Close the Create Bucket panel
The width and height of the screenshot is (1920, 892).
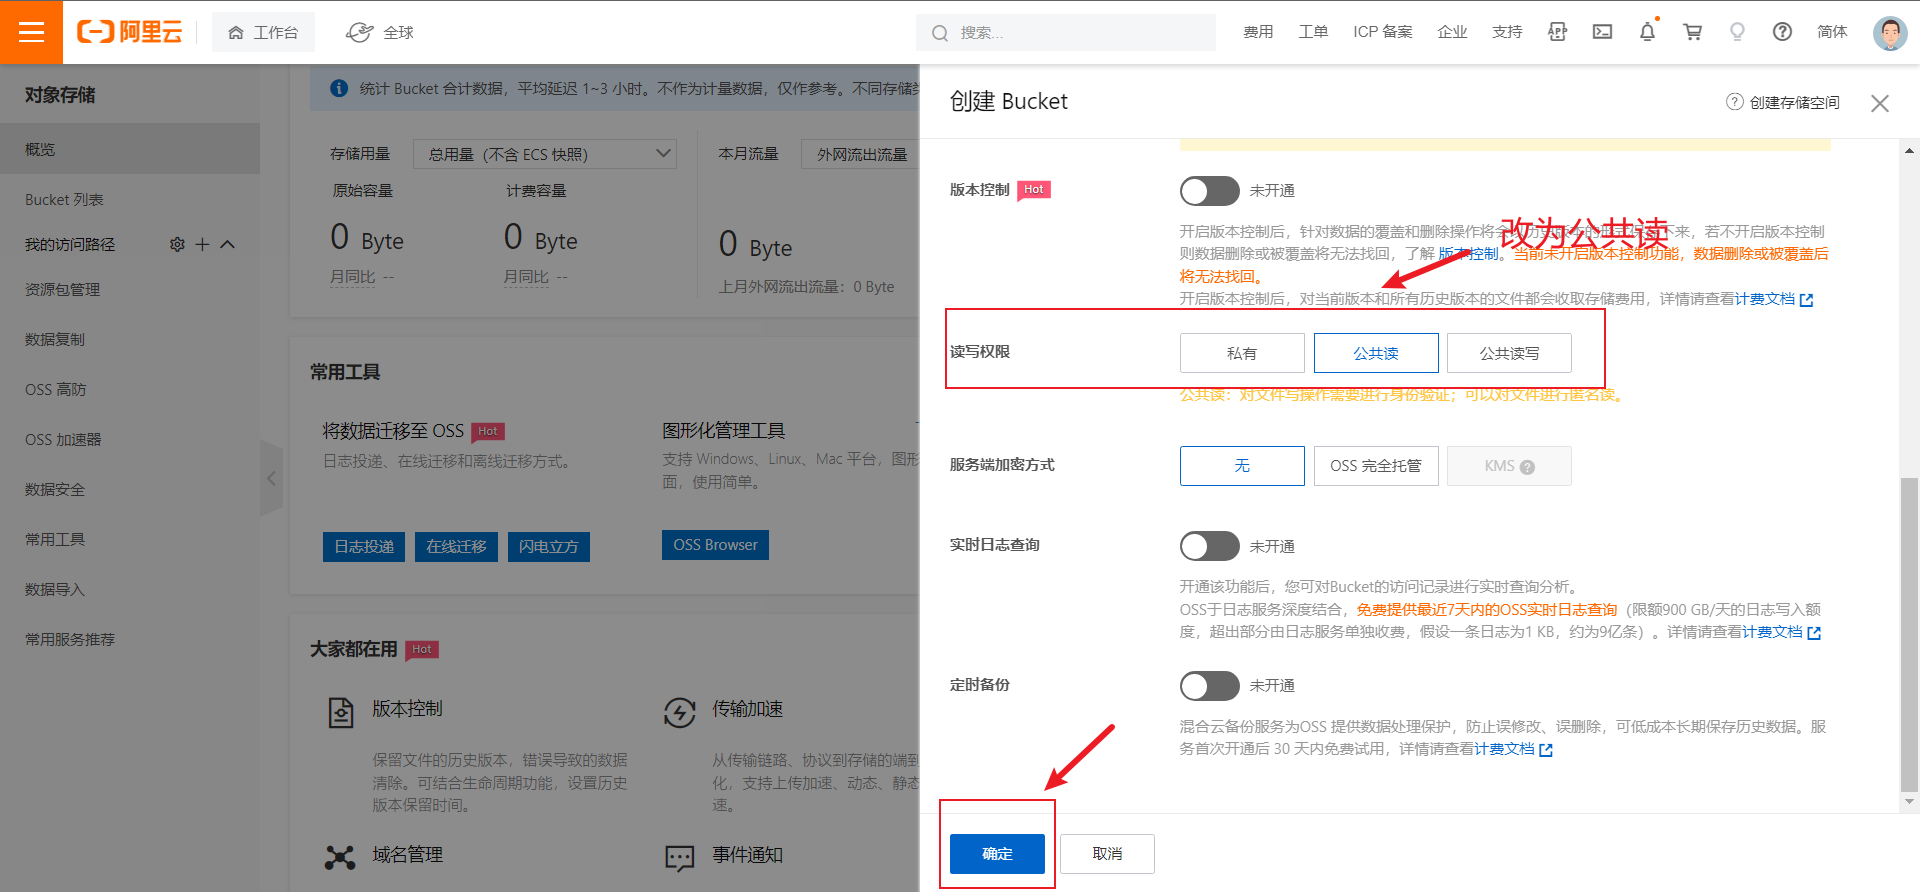click(1880, 103)
